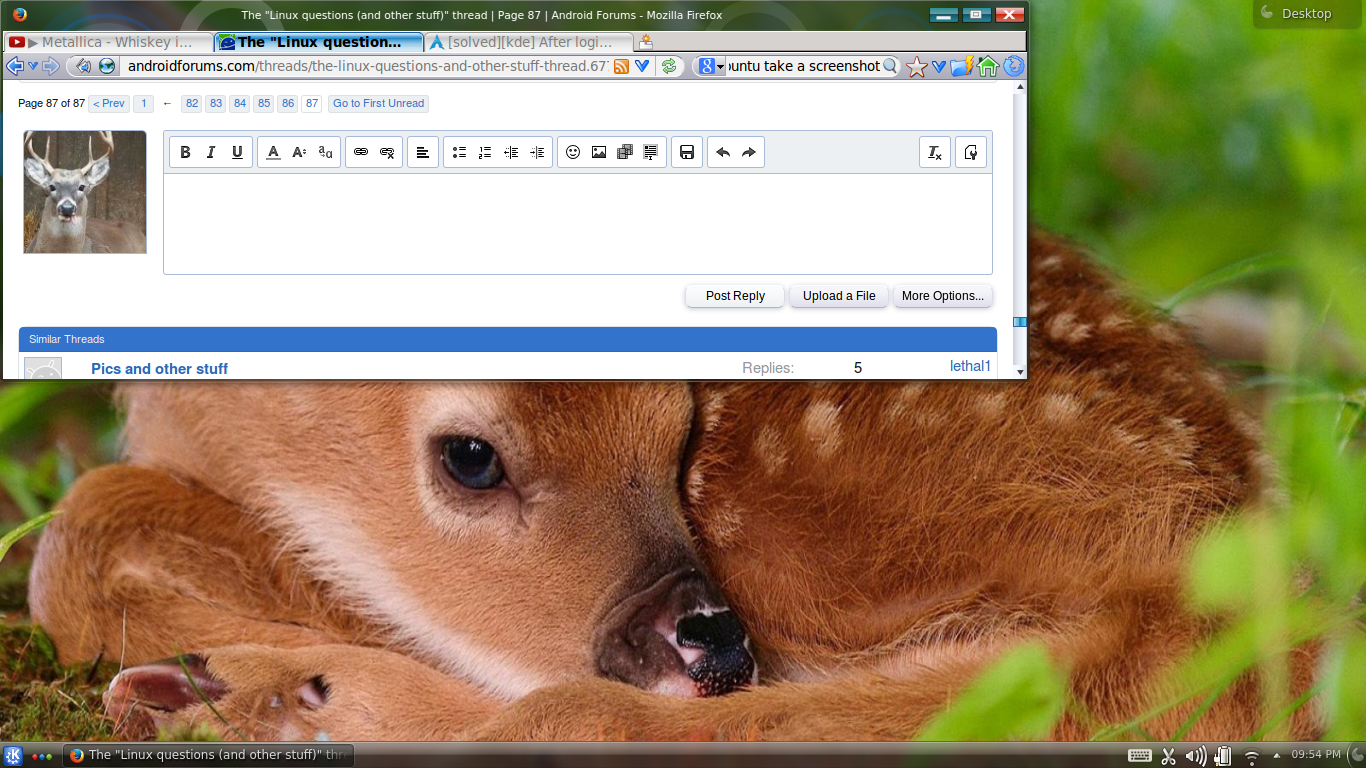Go to page 83 of the thread
This screenshot has width=1366, height=768.
point(216,103)
